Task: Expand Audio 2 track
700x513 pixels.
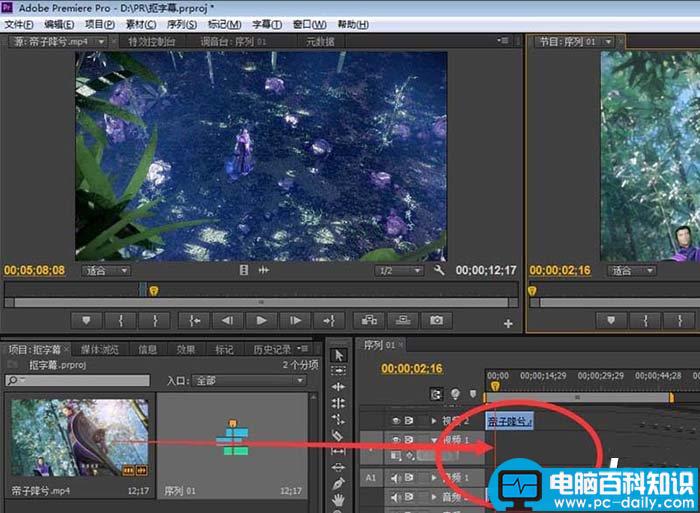Action: tap(433, 497)
